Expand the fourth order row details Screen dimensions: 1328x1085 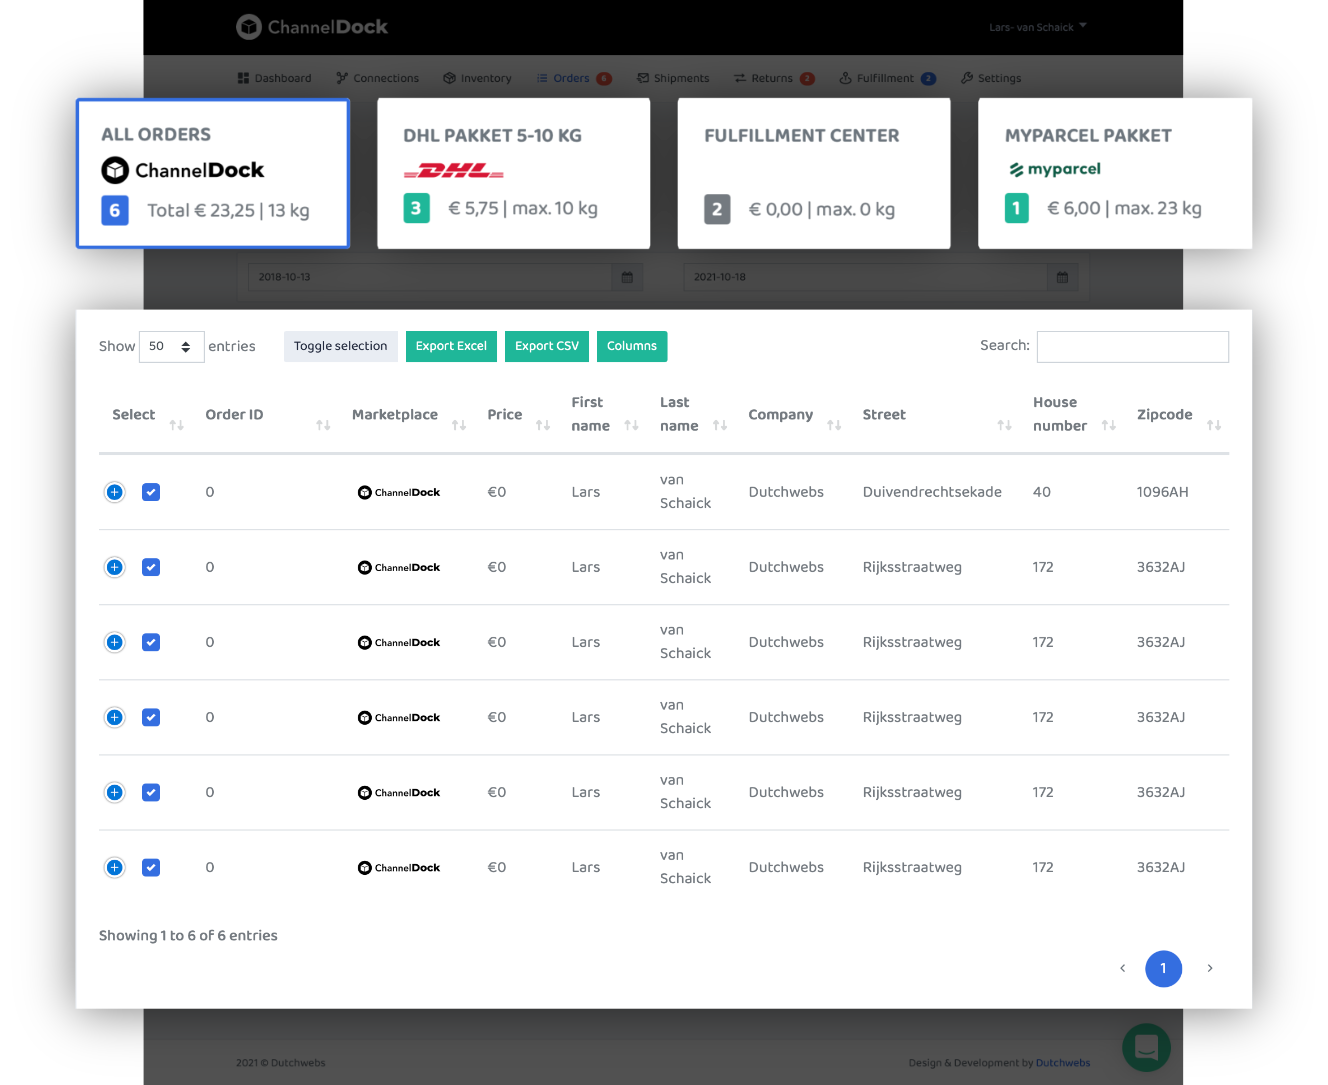coord(115,717)
